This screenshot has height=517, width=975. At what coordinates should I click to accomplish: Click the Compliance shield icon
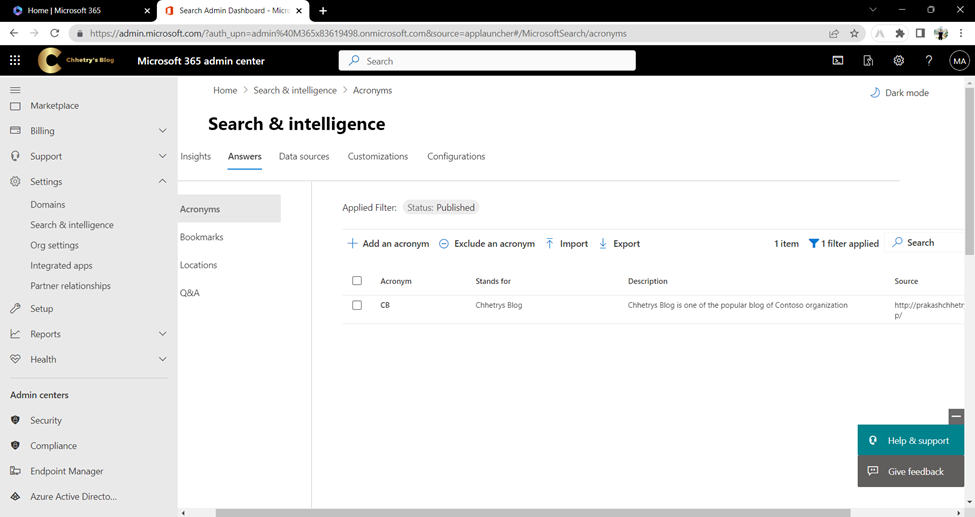[x=16, y=445]
